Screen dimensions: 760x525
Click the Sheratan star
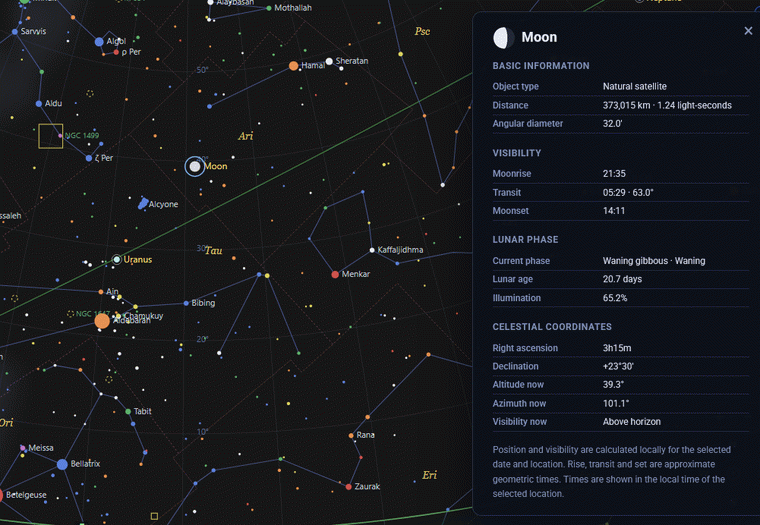pyautogui.click(x=330, y=61)
